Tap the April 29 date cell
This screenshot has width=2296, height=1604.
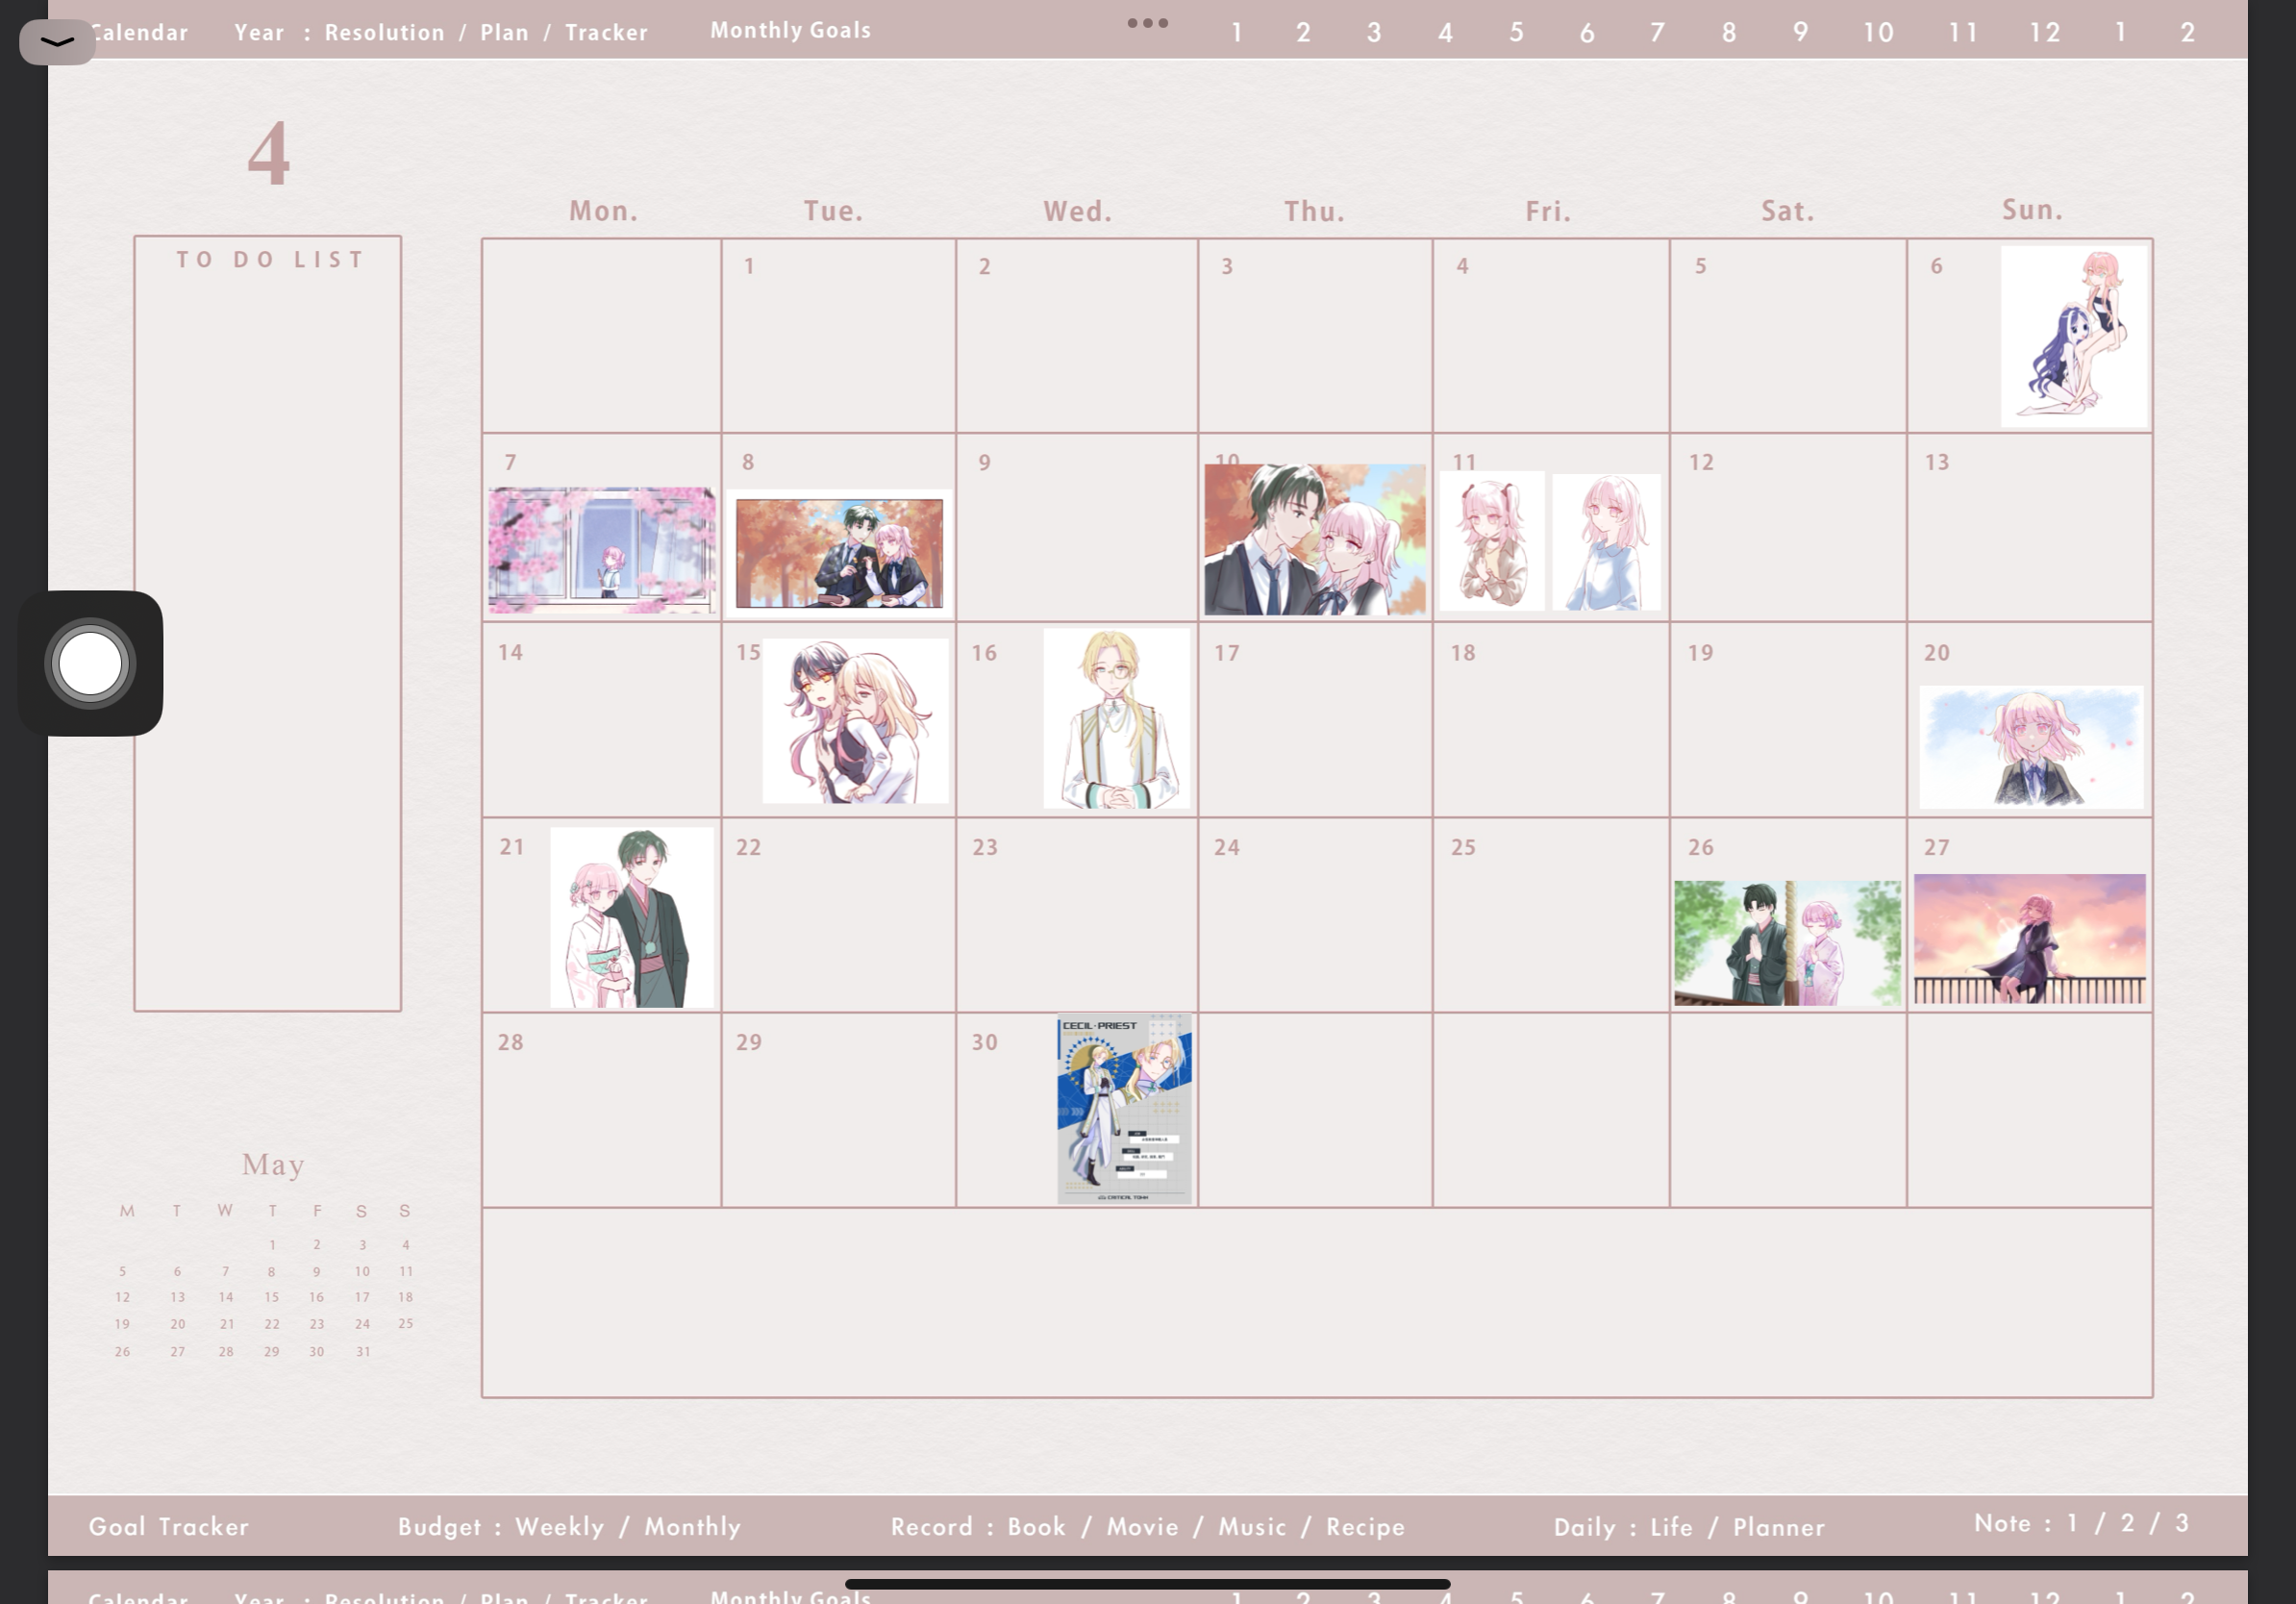tap(839, 1109)
